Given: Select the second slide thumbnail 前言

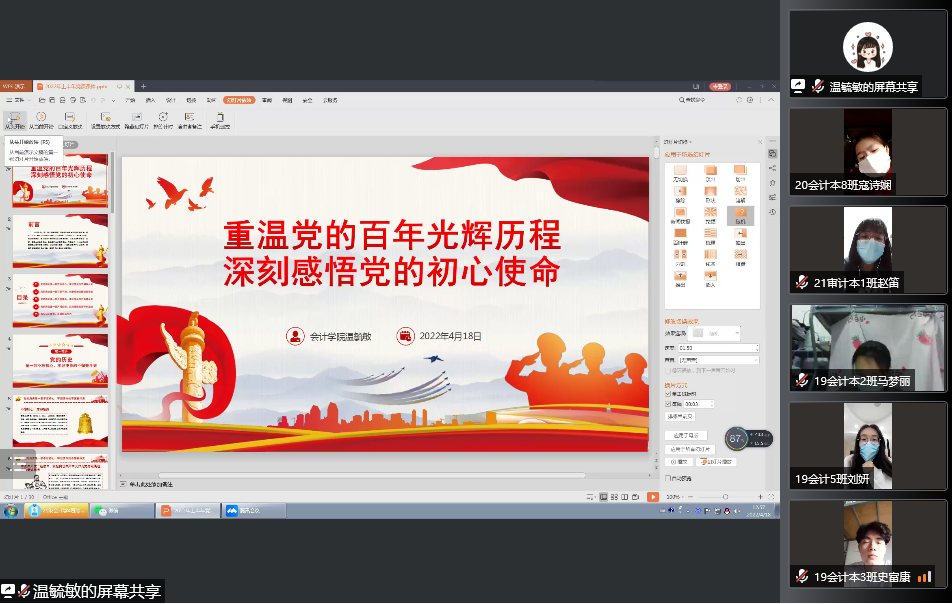Looking at the screenshot, I should pos(60,241).
